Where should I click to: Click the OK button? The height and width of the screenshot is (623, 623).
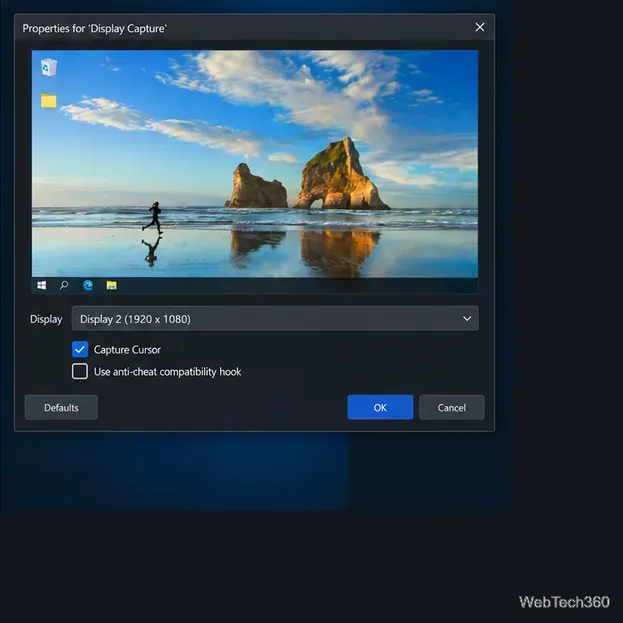[x=380, y=407]
